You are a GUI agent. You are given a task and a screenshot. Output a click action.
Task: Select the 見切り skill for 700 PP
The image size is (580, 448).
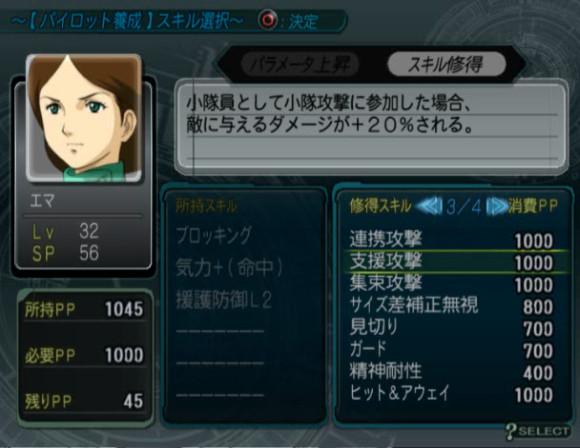(x=452, y=327)
